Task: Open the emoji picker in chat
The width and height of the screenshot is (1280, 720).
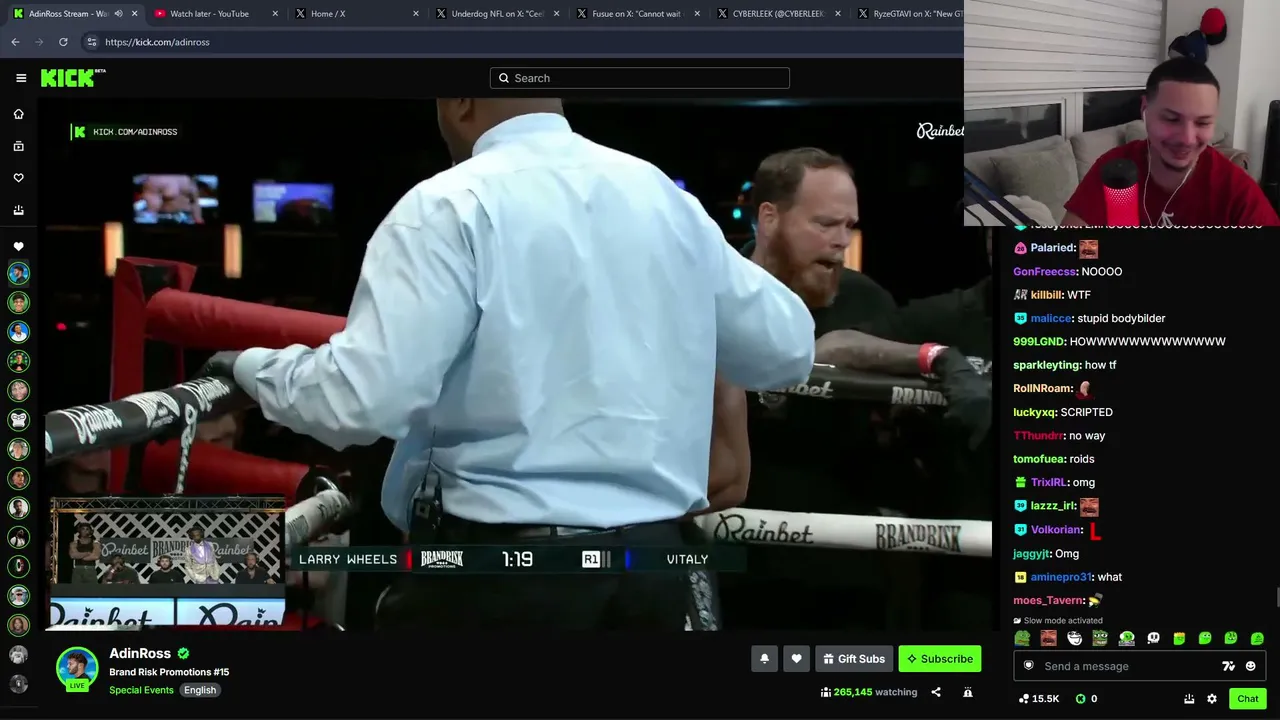Action: [x=1250, y=666]
